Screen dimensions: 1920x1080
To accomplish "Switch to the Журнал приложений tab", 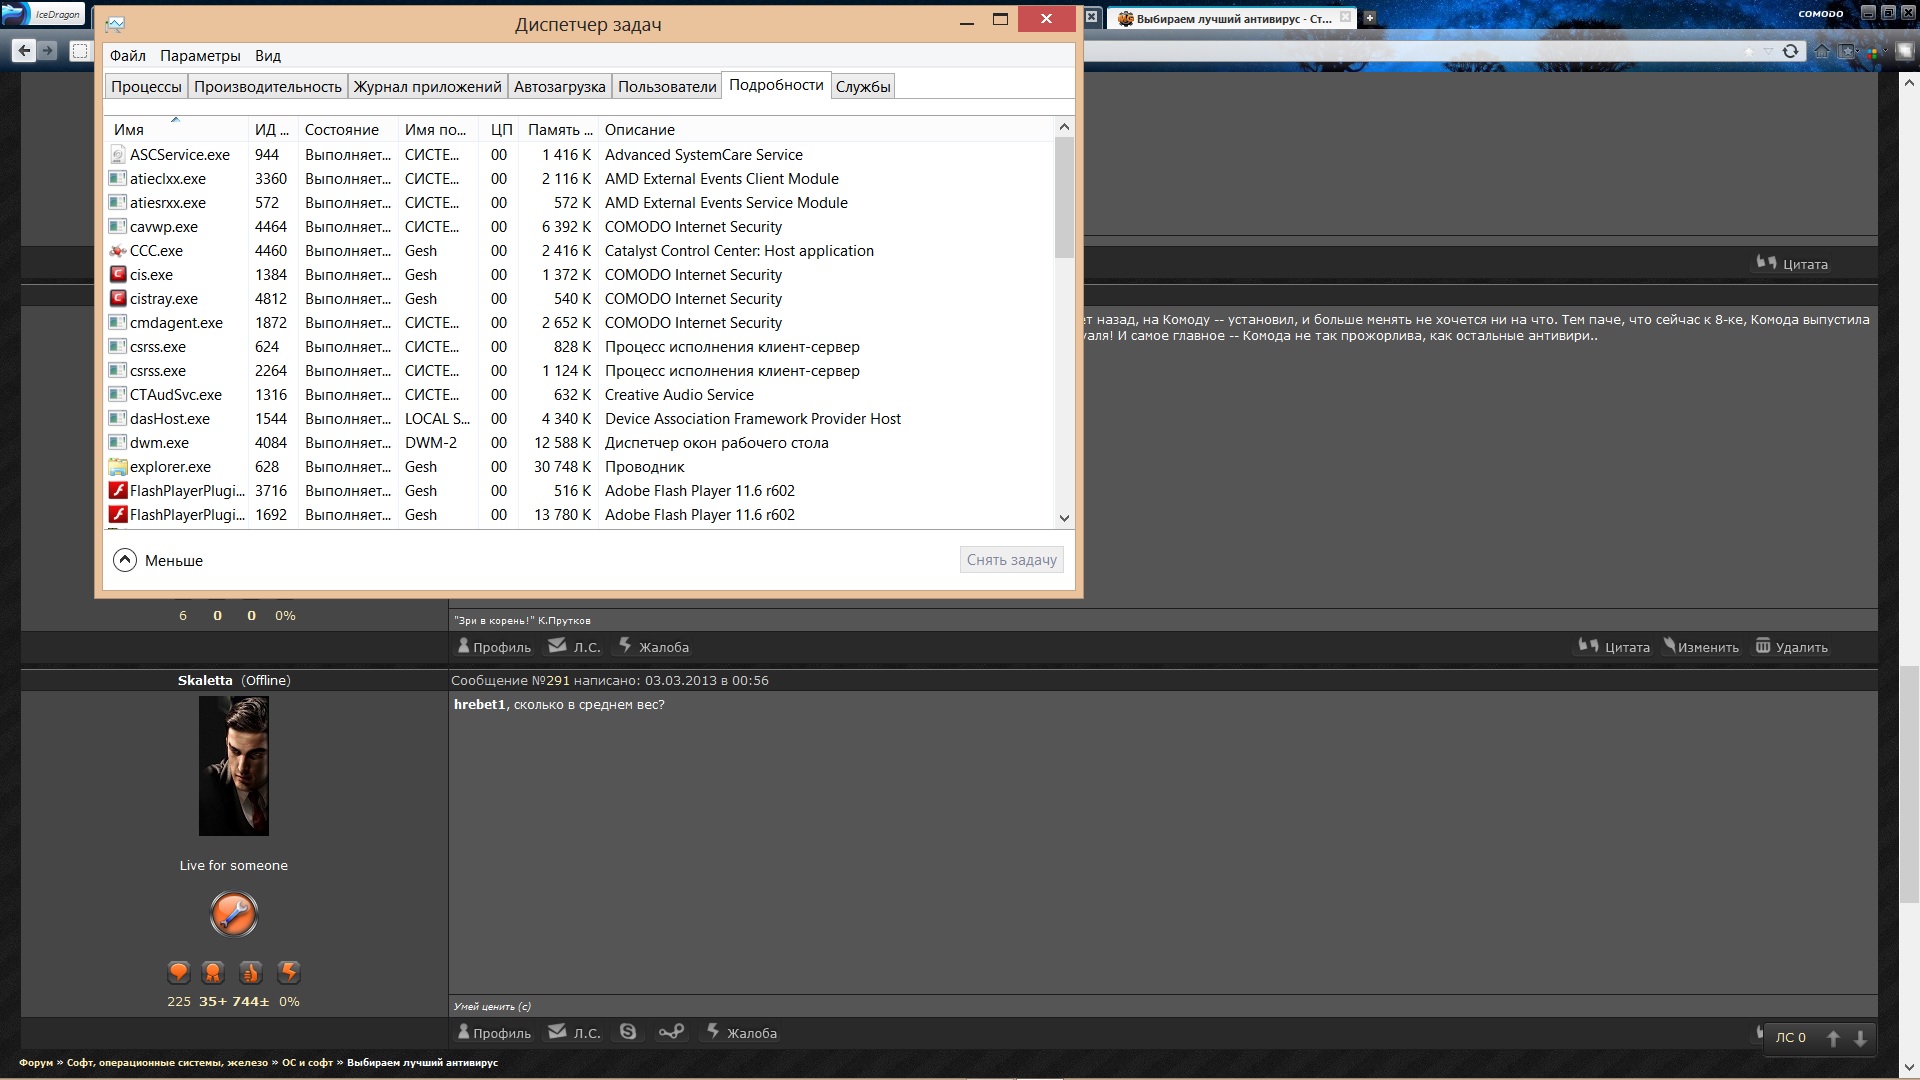I will (x=428, y=87).
